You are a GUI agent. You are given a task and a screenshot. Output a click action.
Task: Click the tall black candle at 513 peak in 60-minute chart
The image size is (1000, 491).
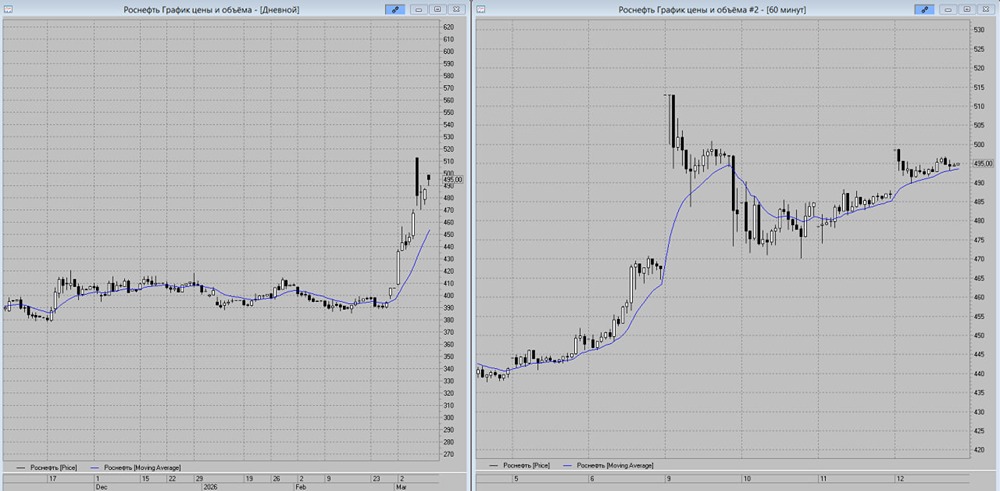point(672,120)
